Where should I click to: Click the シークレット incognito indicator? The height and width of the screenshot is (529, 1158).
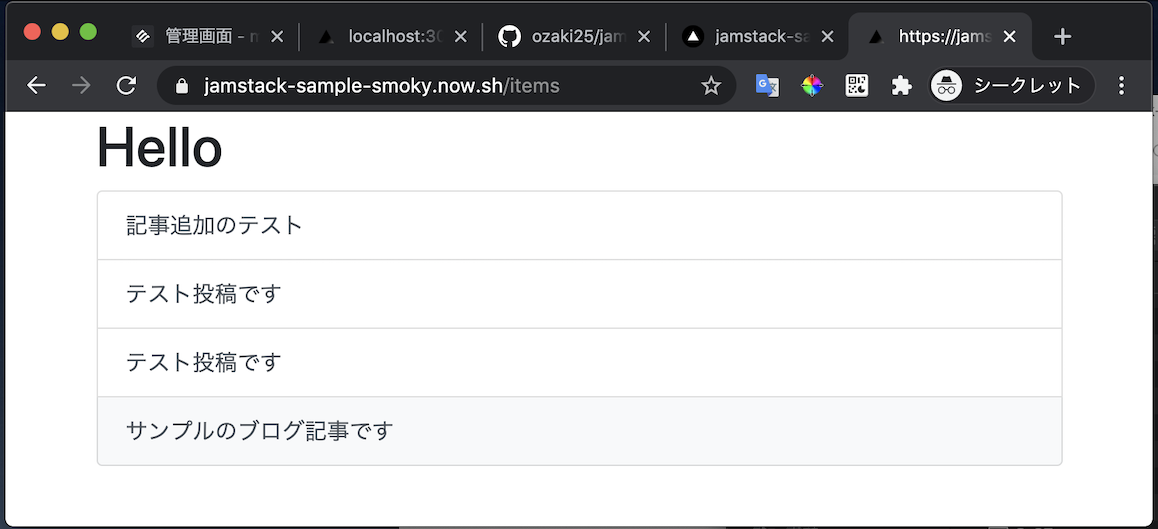coord(1011,86)
